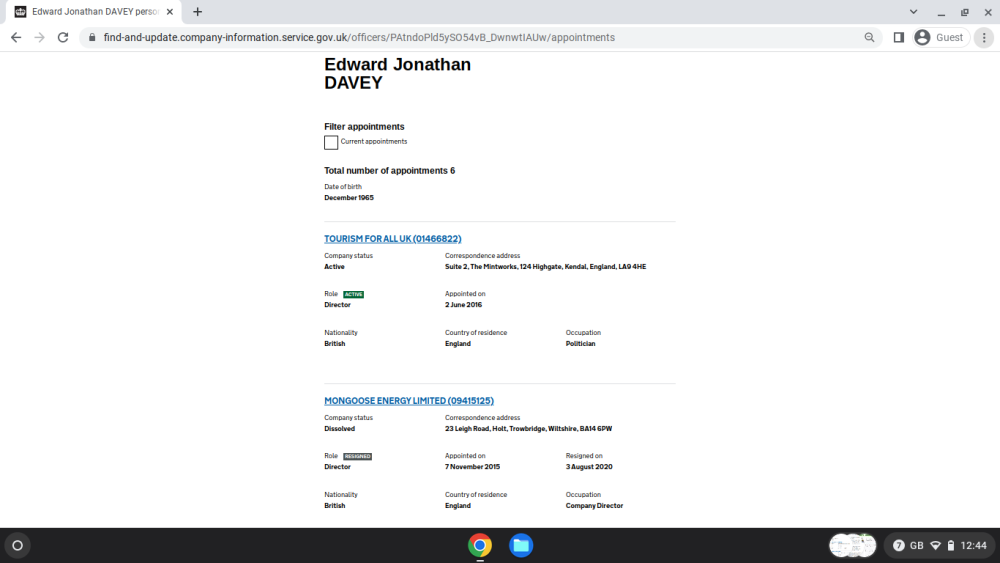Close the Edward Jonathan DAVEY tab
The image size is (1000, 563).
(x=170, y=11)
